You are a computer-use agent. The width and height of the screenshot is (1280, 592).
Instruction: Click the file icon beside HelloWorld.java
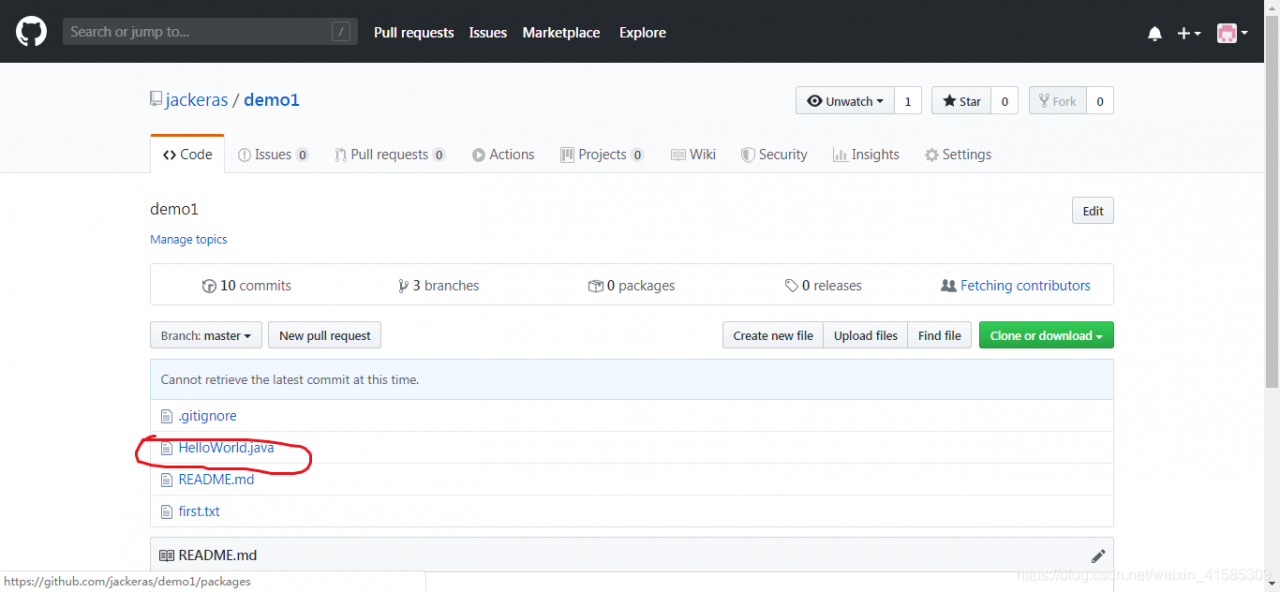click(x=167, y=448)
